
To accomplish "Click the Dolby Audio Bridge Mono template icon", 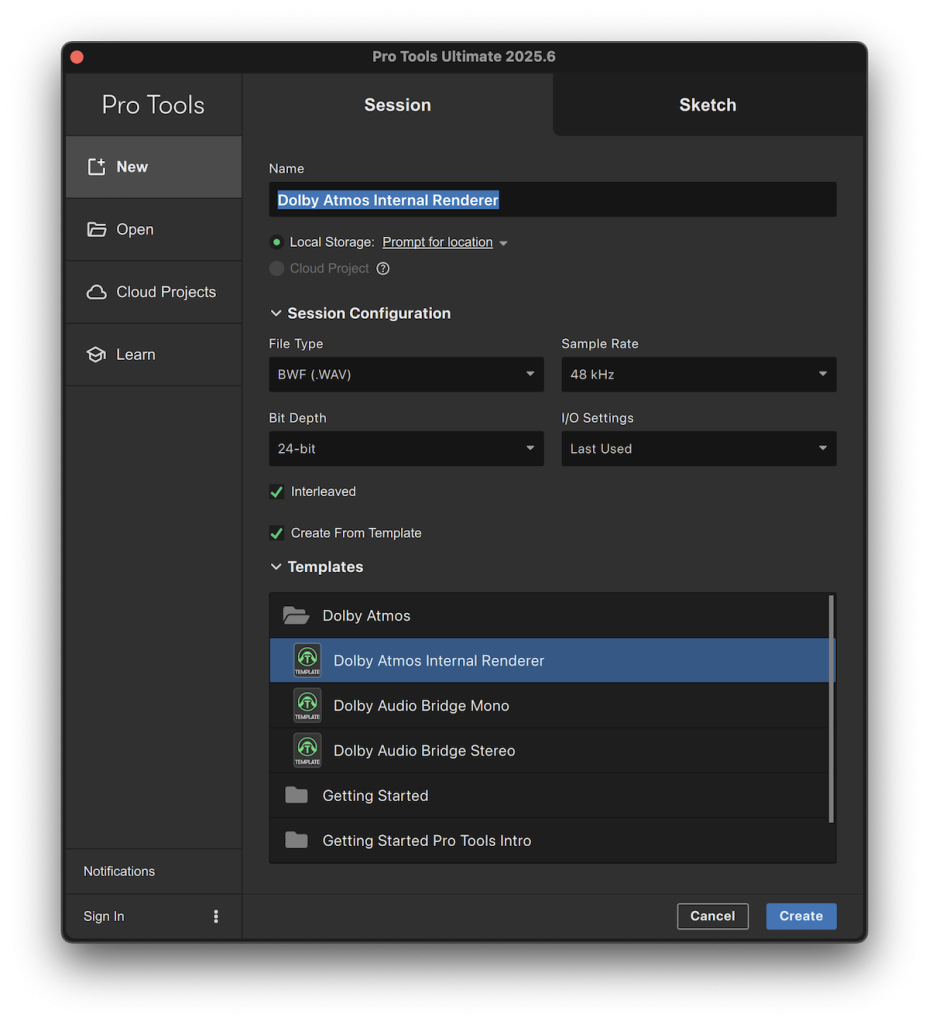I will coord(307,706).
